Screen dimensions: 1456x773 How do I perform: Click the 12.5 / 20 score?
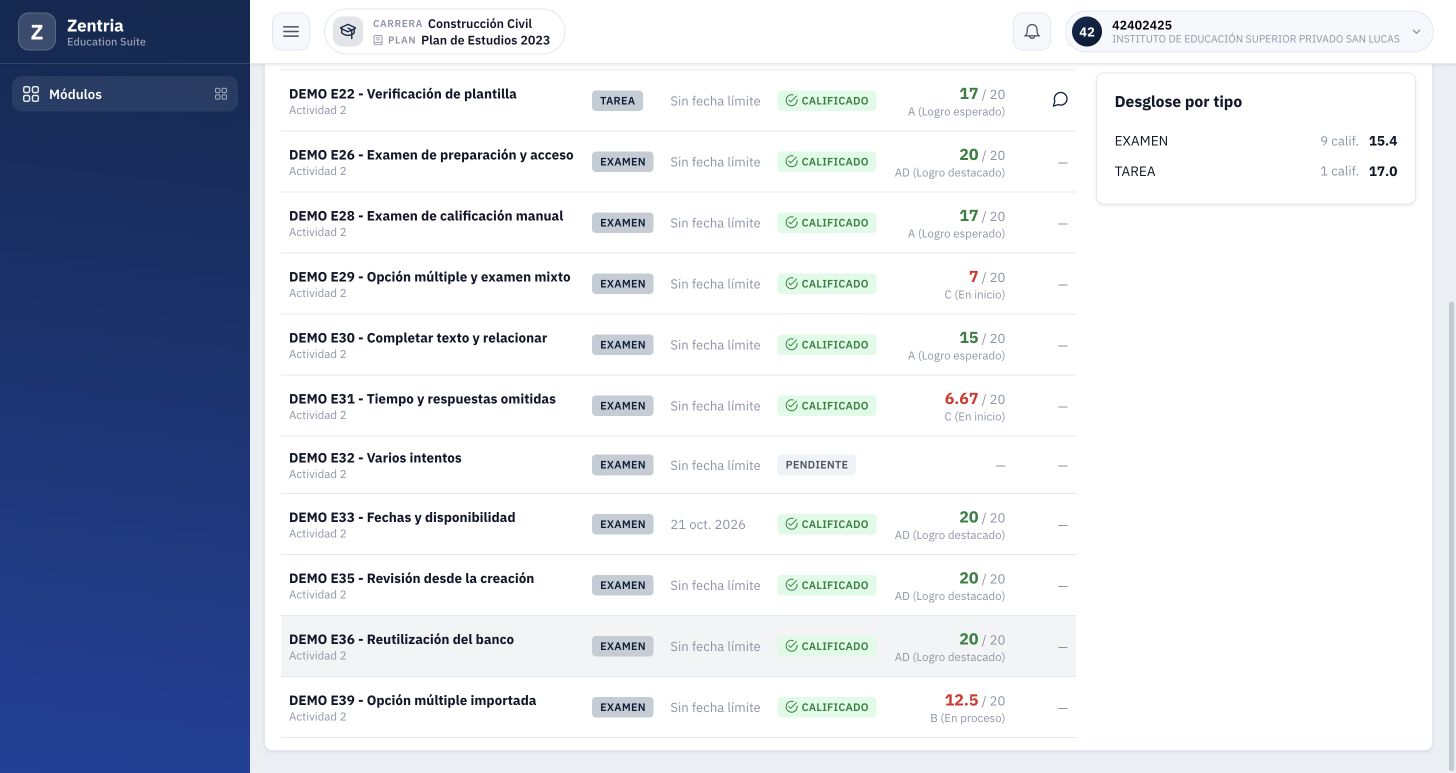(x=975, y=701)
